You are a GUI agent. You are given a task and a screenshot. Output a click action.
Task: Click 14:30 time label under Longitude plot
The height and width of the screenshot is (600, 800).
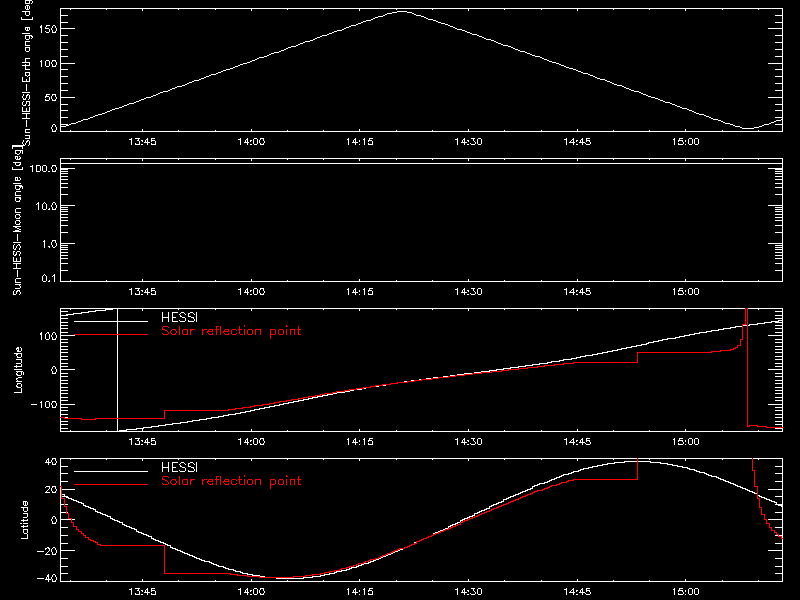468,442
